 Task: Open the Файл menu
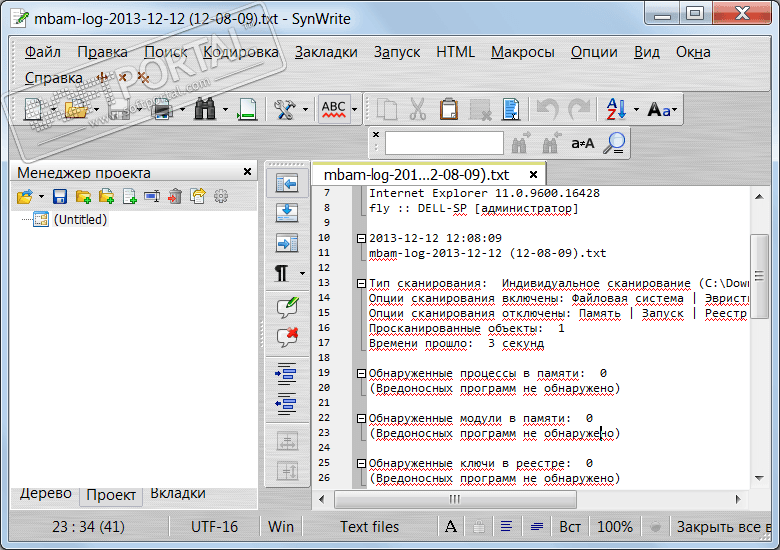click(x=43, y=52)
